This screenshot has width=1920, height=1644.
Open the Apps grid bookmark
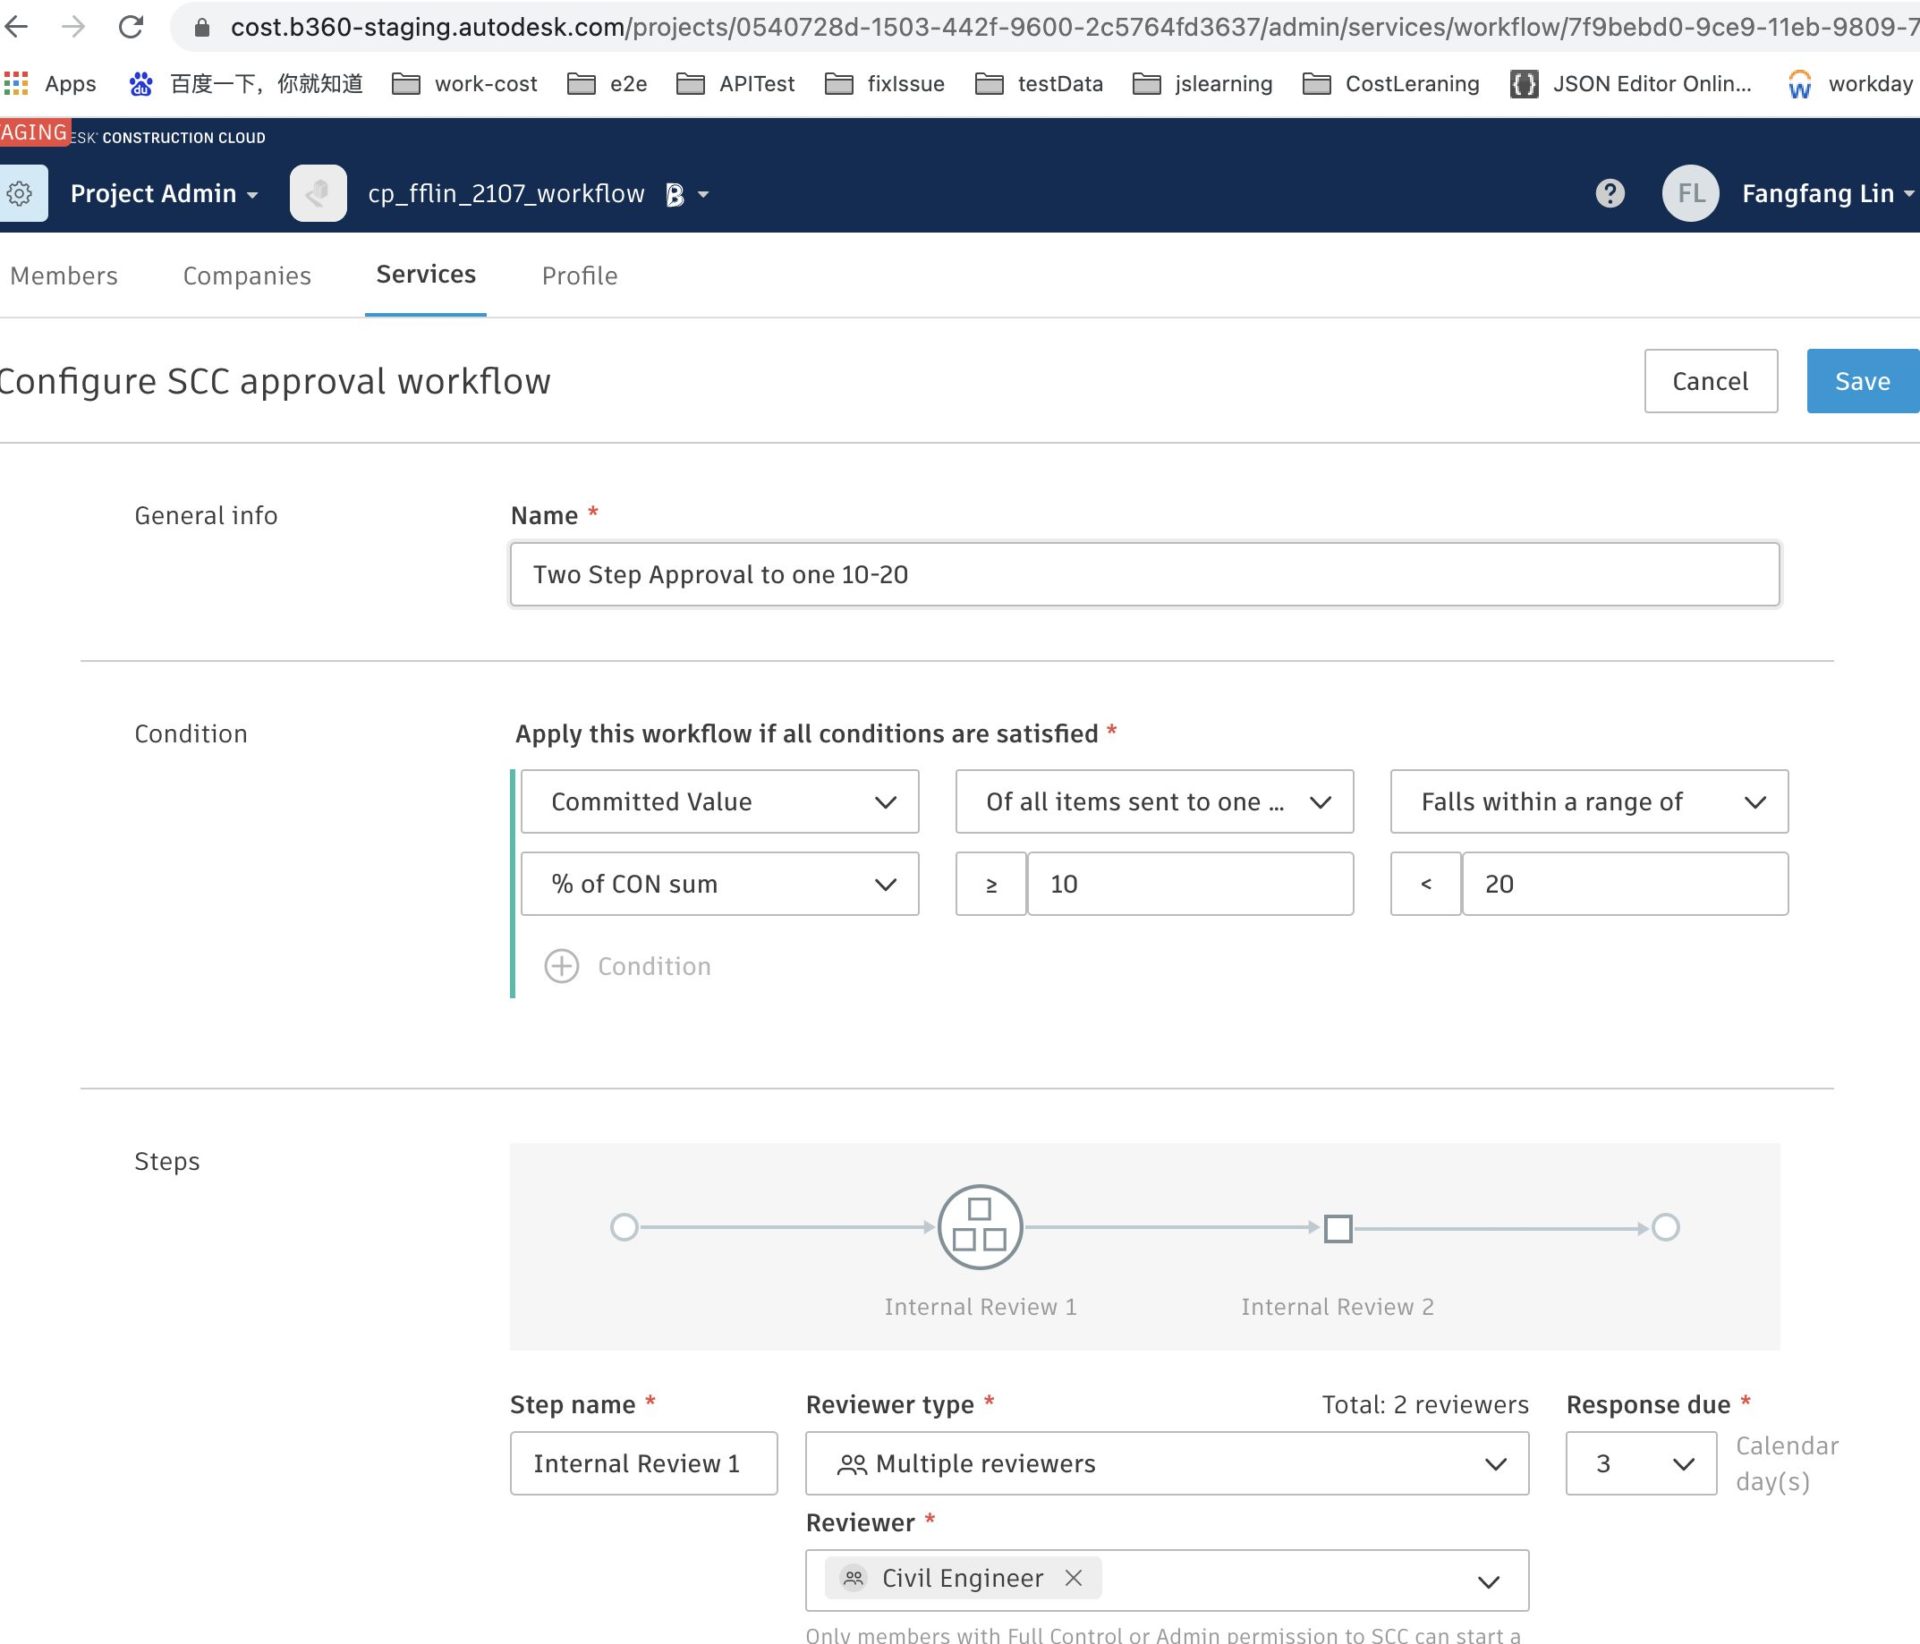pos(50,84)
